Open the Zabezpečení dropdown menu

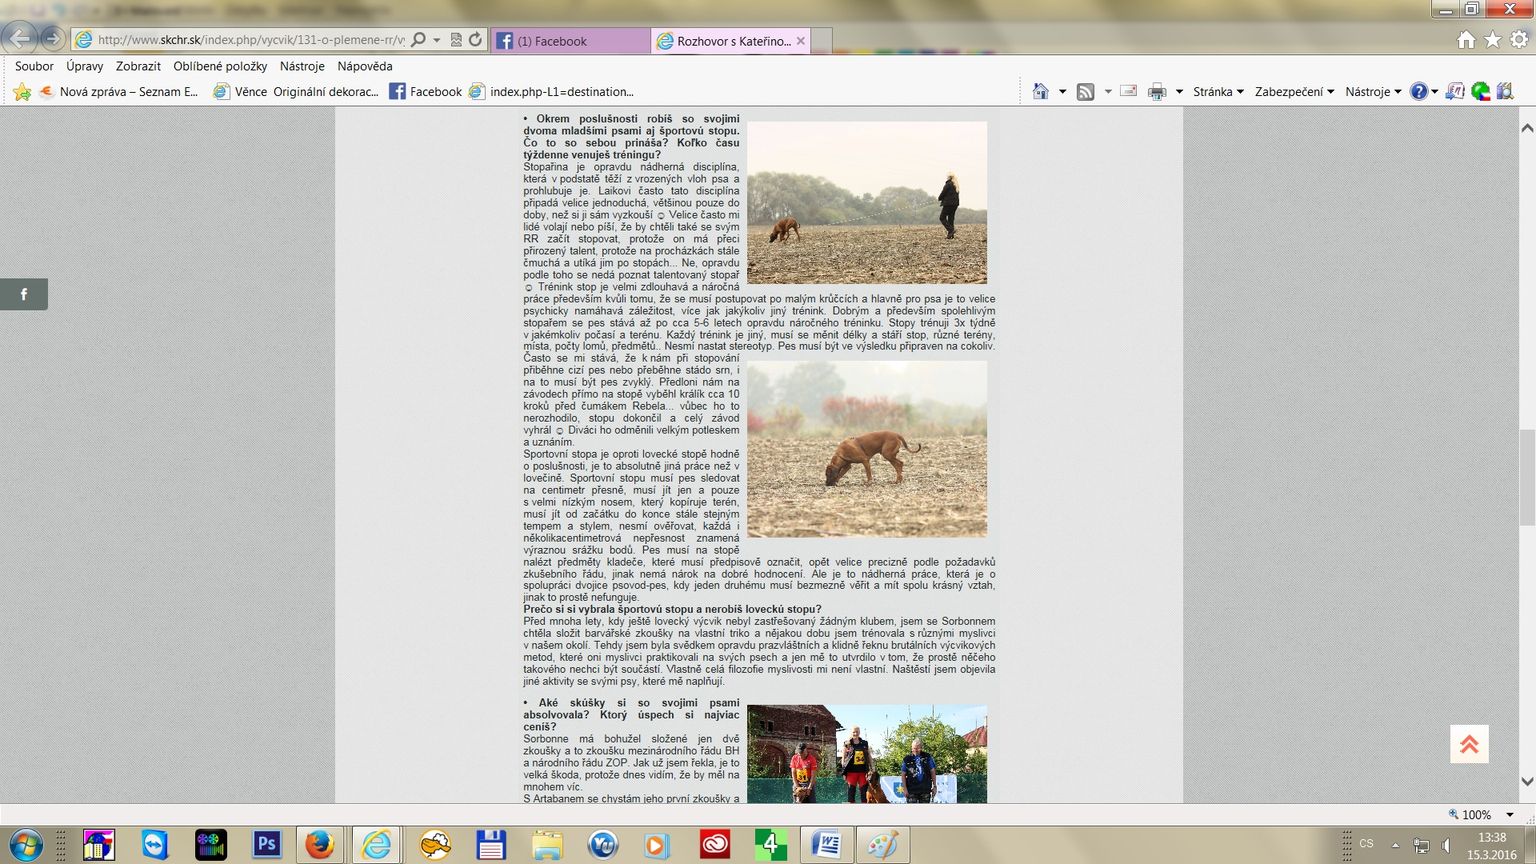coord(1294,91)
